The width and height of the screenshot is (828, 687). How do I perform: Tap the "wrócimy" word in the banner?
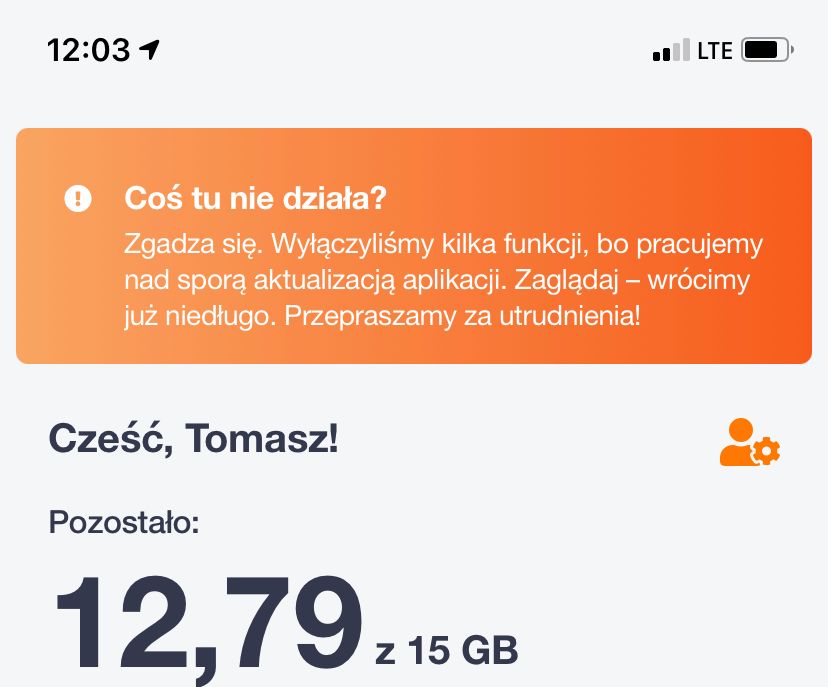coord(699,281)
